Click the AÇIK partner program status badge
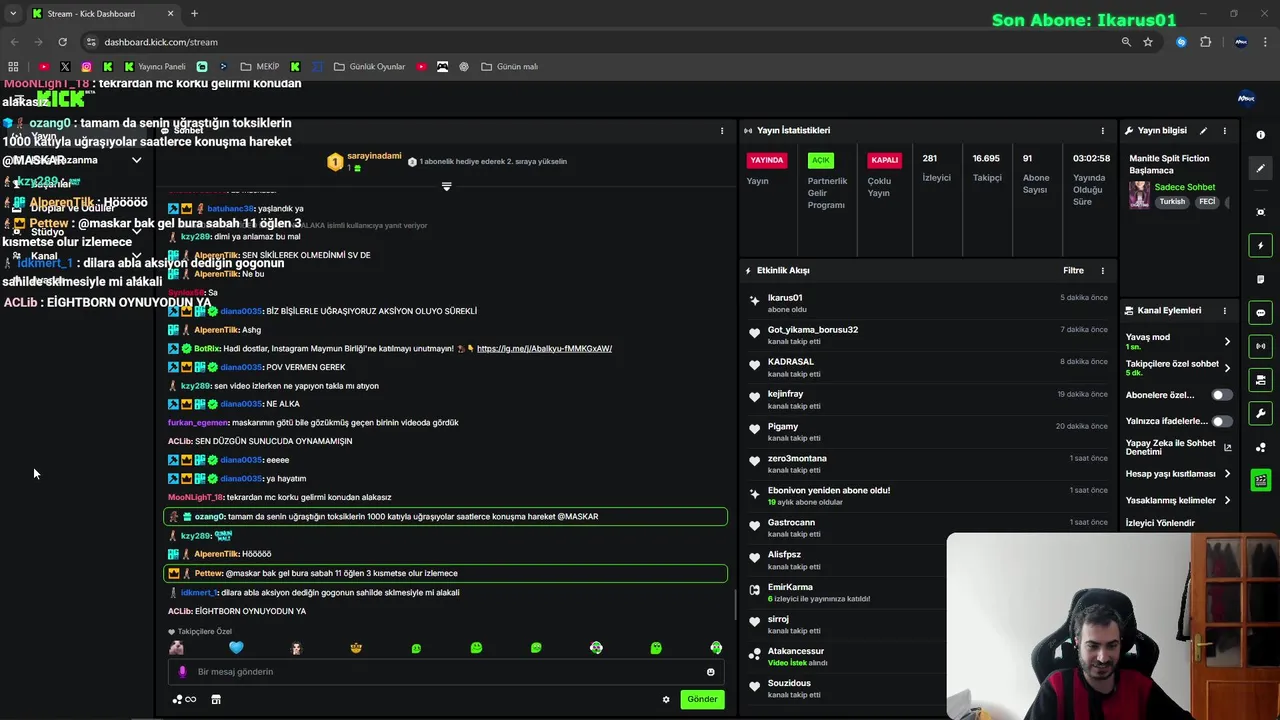Image resolution: width=1280 pixels, height=720 pixels. 821,160
